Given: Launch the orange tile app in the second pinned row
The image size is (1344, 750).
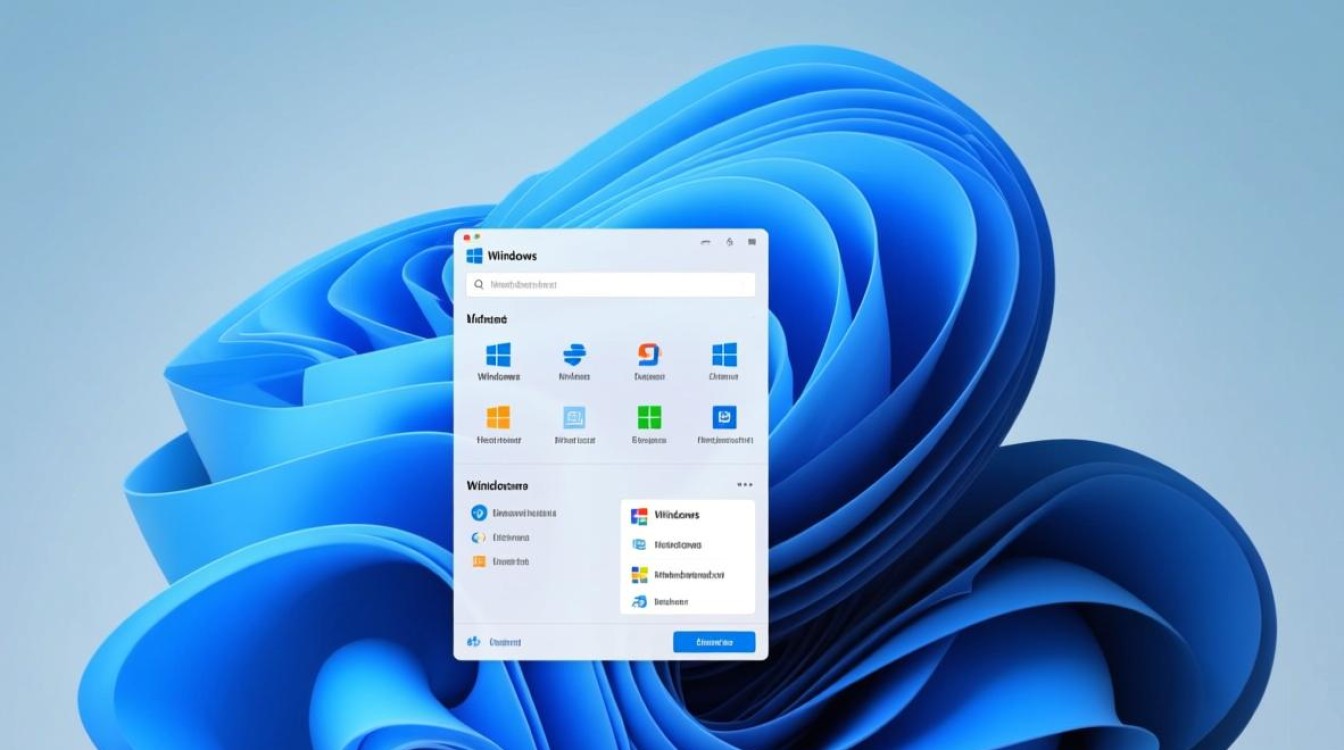Looking at the screenshot, I should 500,418.
